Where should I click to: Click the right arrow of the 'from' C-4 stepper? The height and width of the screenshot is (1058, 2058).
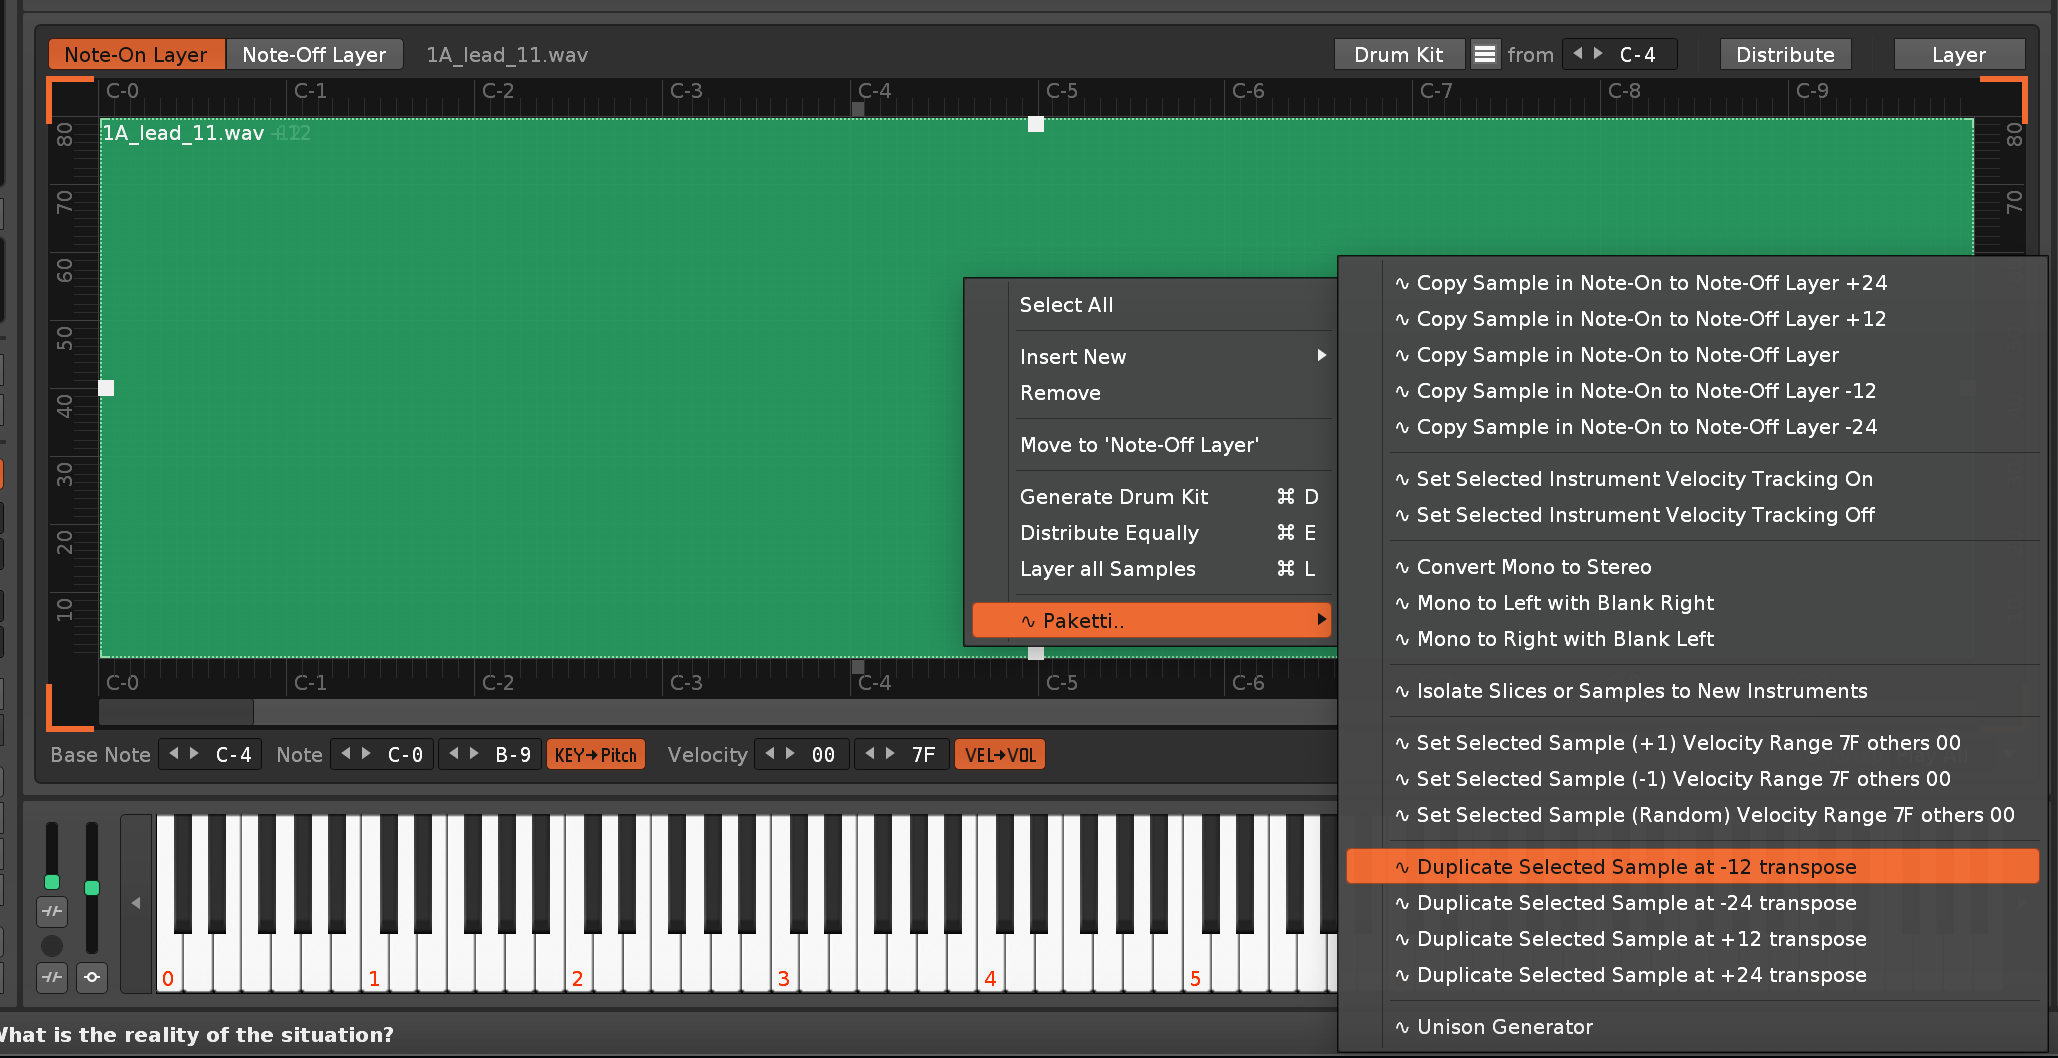pos(1598,54)
